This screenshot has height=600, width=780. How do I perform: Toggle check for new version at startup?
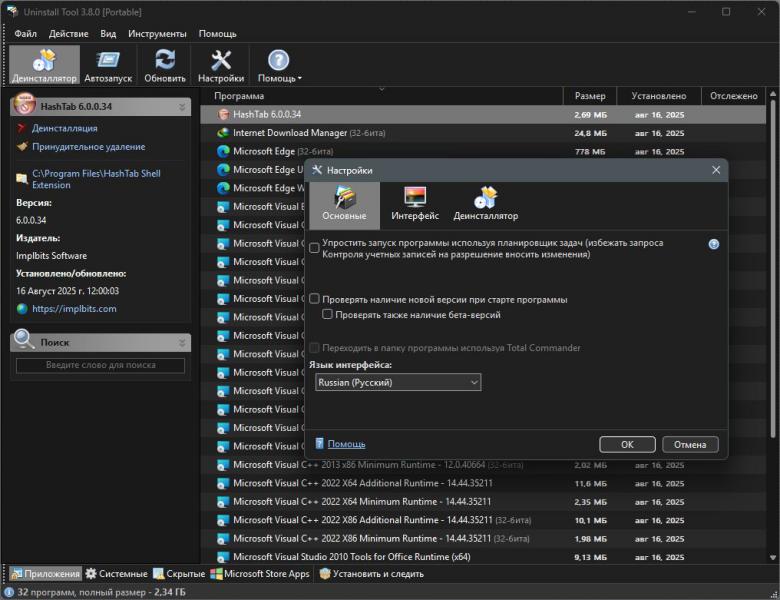[315, 299]
